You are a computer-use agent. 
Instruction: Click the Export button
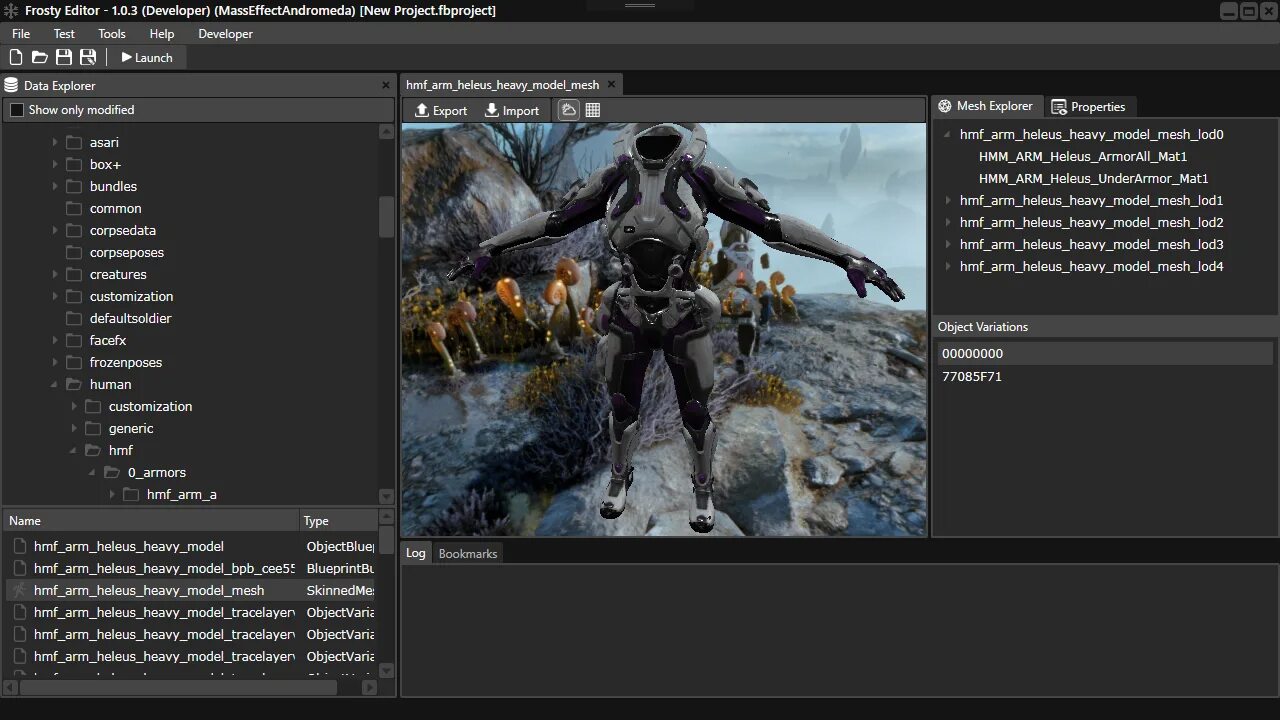click(441, 110)
